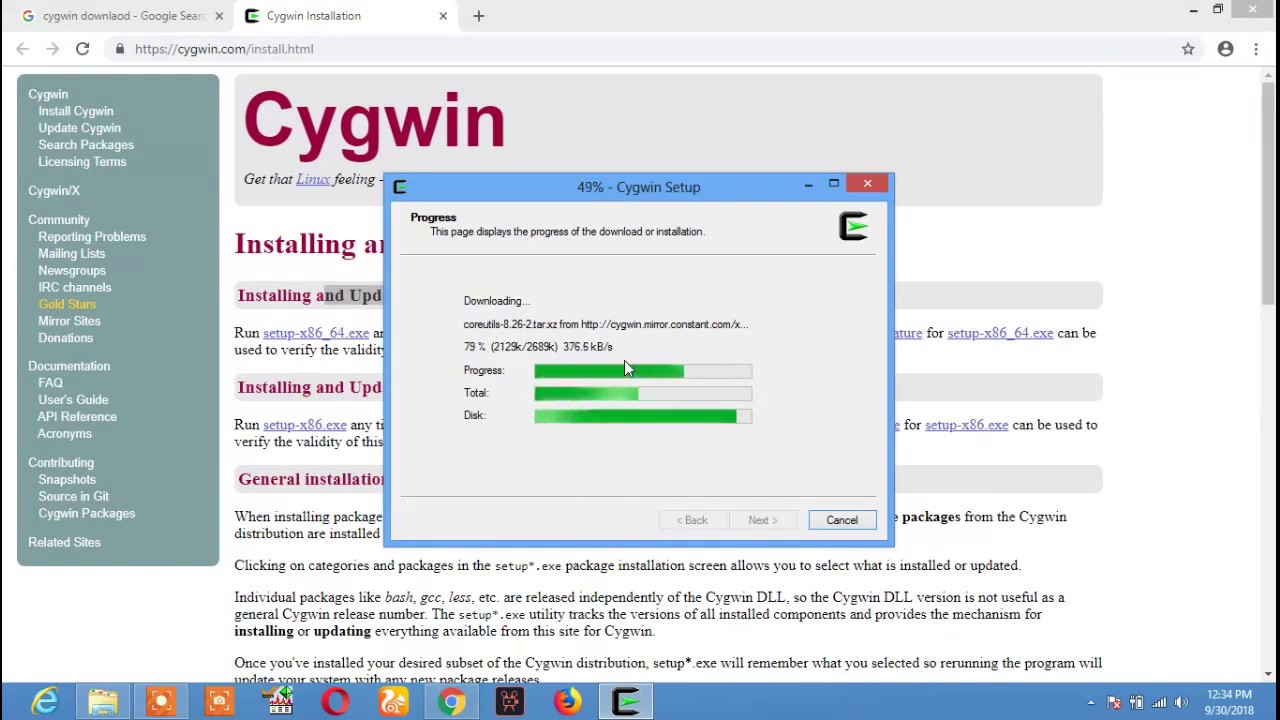Open Source in Git sidebar link
The height and width of the screenshot is (720, 1280).
74,497
